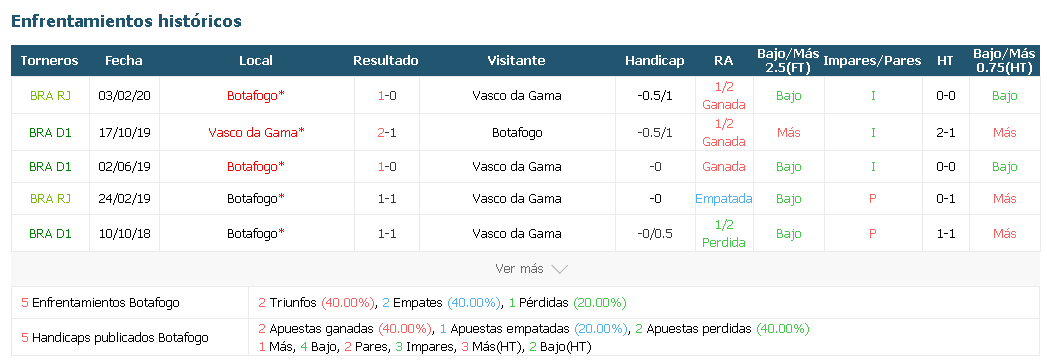The width and height of the screenshot is (1047, 360).
Task: Select visitor Botafogo in 17/10/19 row
Action: (517, 133)
